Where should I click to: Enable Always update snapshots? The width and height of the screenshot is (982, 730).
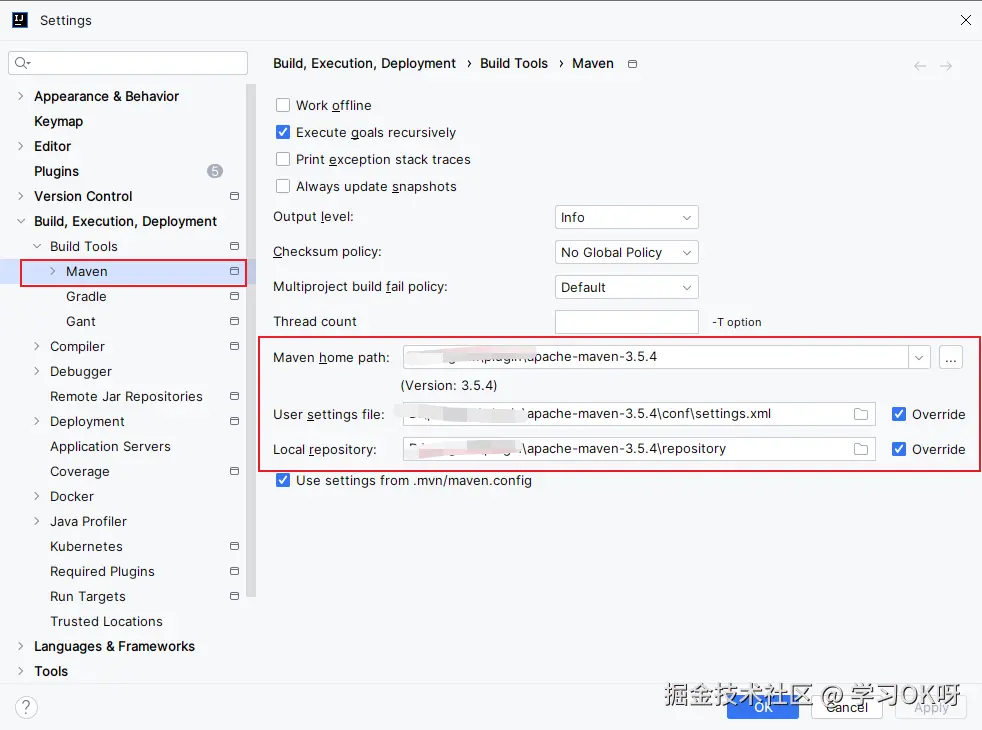(x=283, y=186)
